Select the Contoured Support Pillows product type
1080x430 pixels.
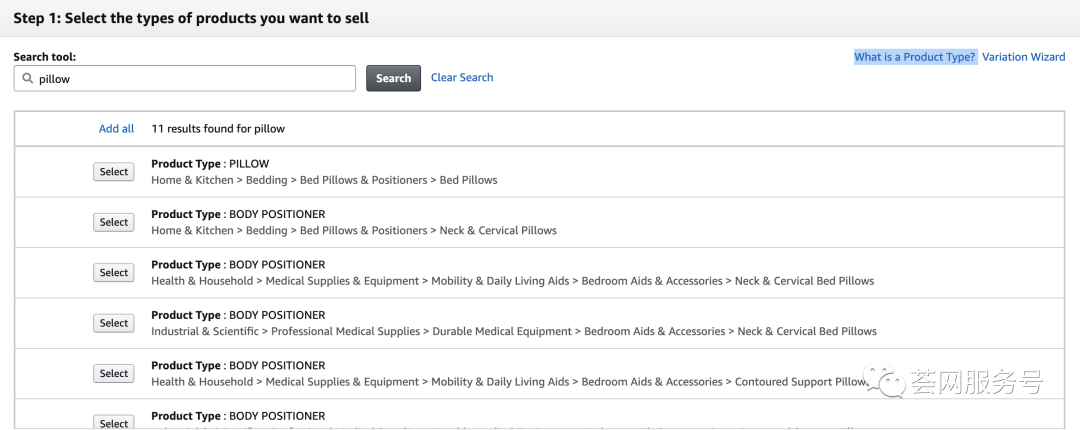[114, 374]
